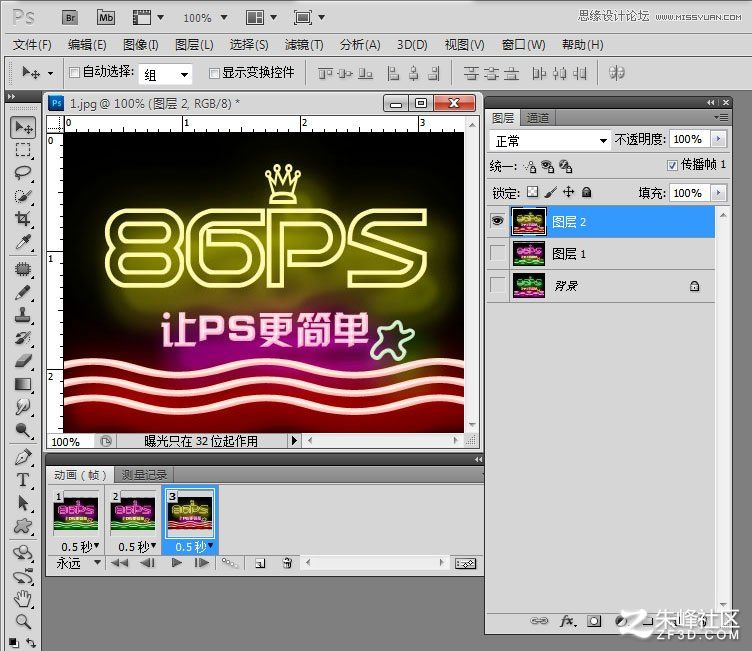Select the Horizontal Type tool
Screen dimensions: 752x651
click(x=23, y=480)
